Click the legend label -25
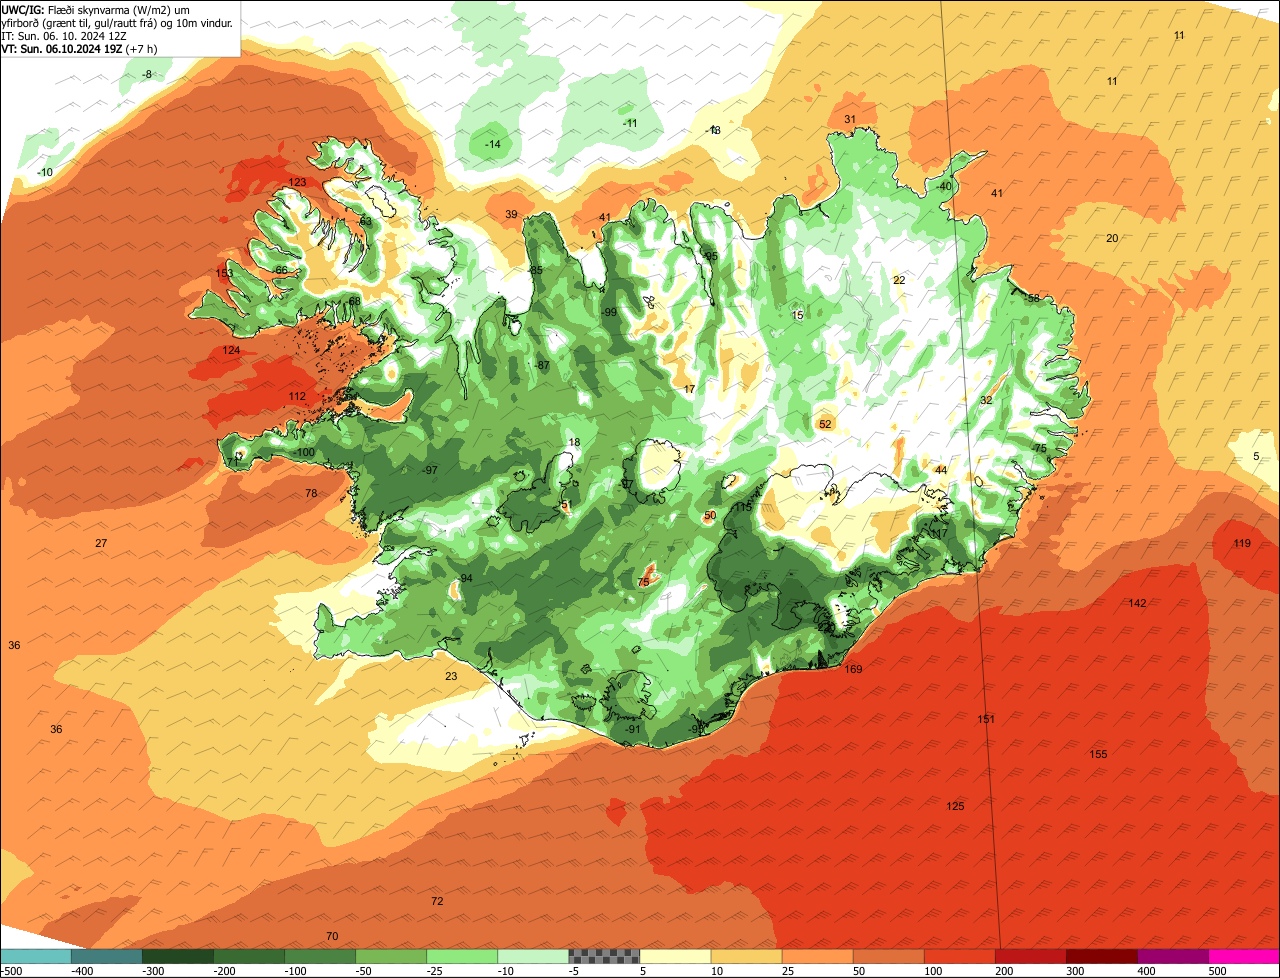The image size is (1280, 978). click(436, 971)
